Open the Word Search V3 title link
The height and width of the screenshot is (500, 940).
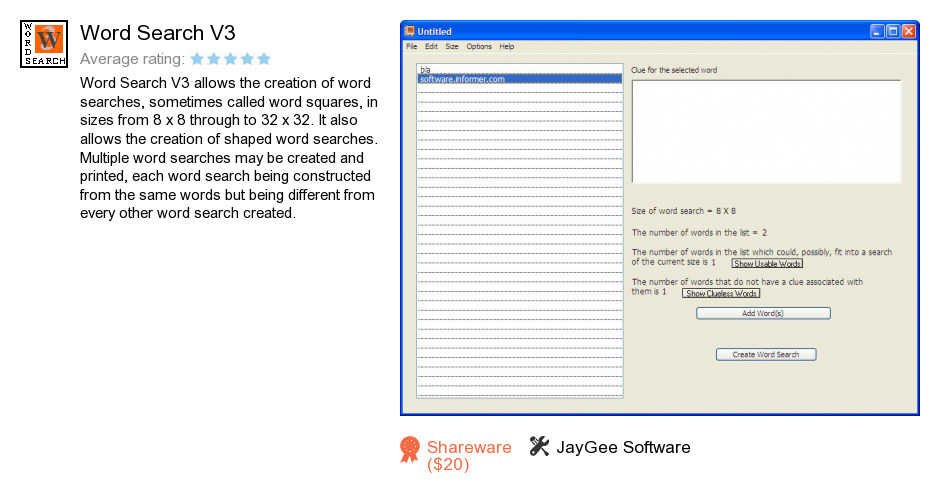158,33
